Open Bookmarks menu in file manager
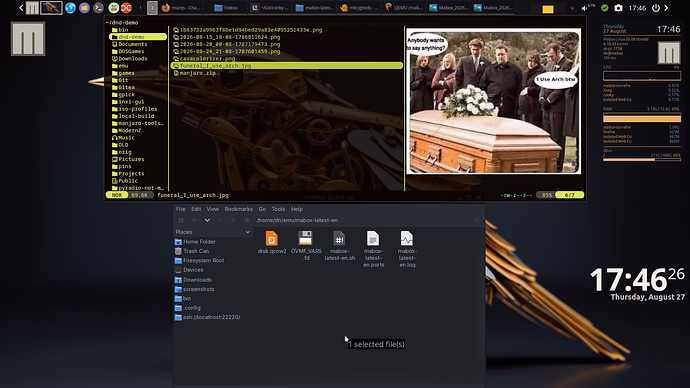 coord(239,209)
